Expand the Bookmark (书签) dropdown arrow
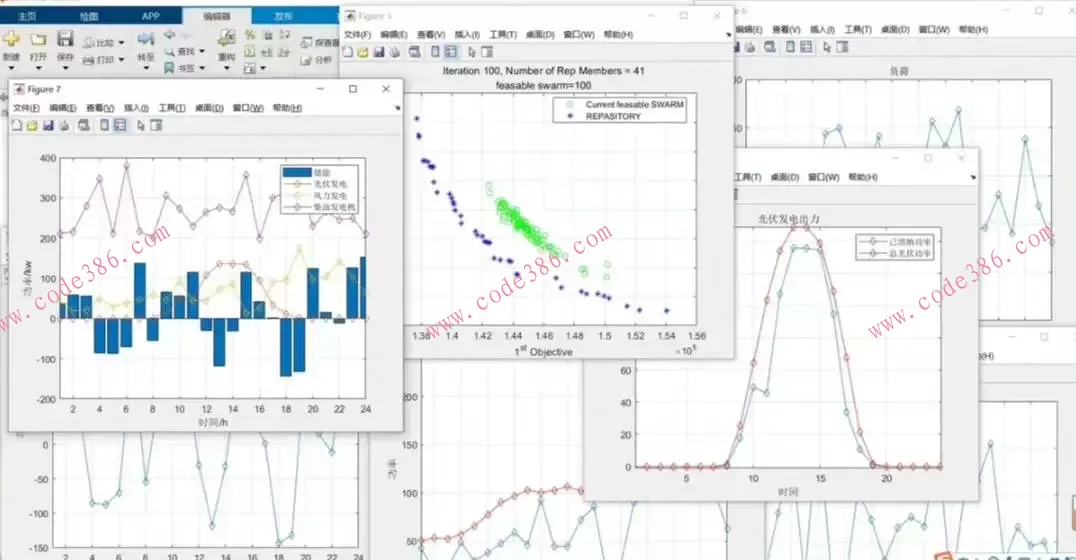Image resolution: width=1076 pixels, height=560 pixels. point(202,68)
